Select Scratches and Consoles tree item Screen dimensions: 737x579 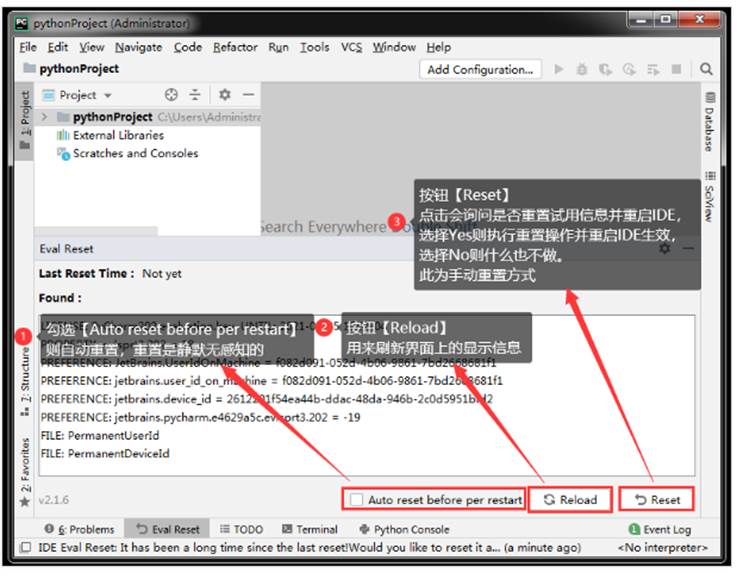point(127,154)
